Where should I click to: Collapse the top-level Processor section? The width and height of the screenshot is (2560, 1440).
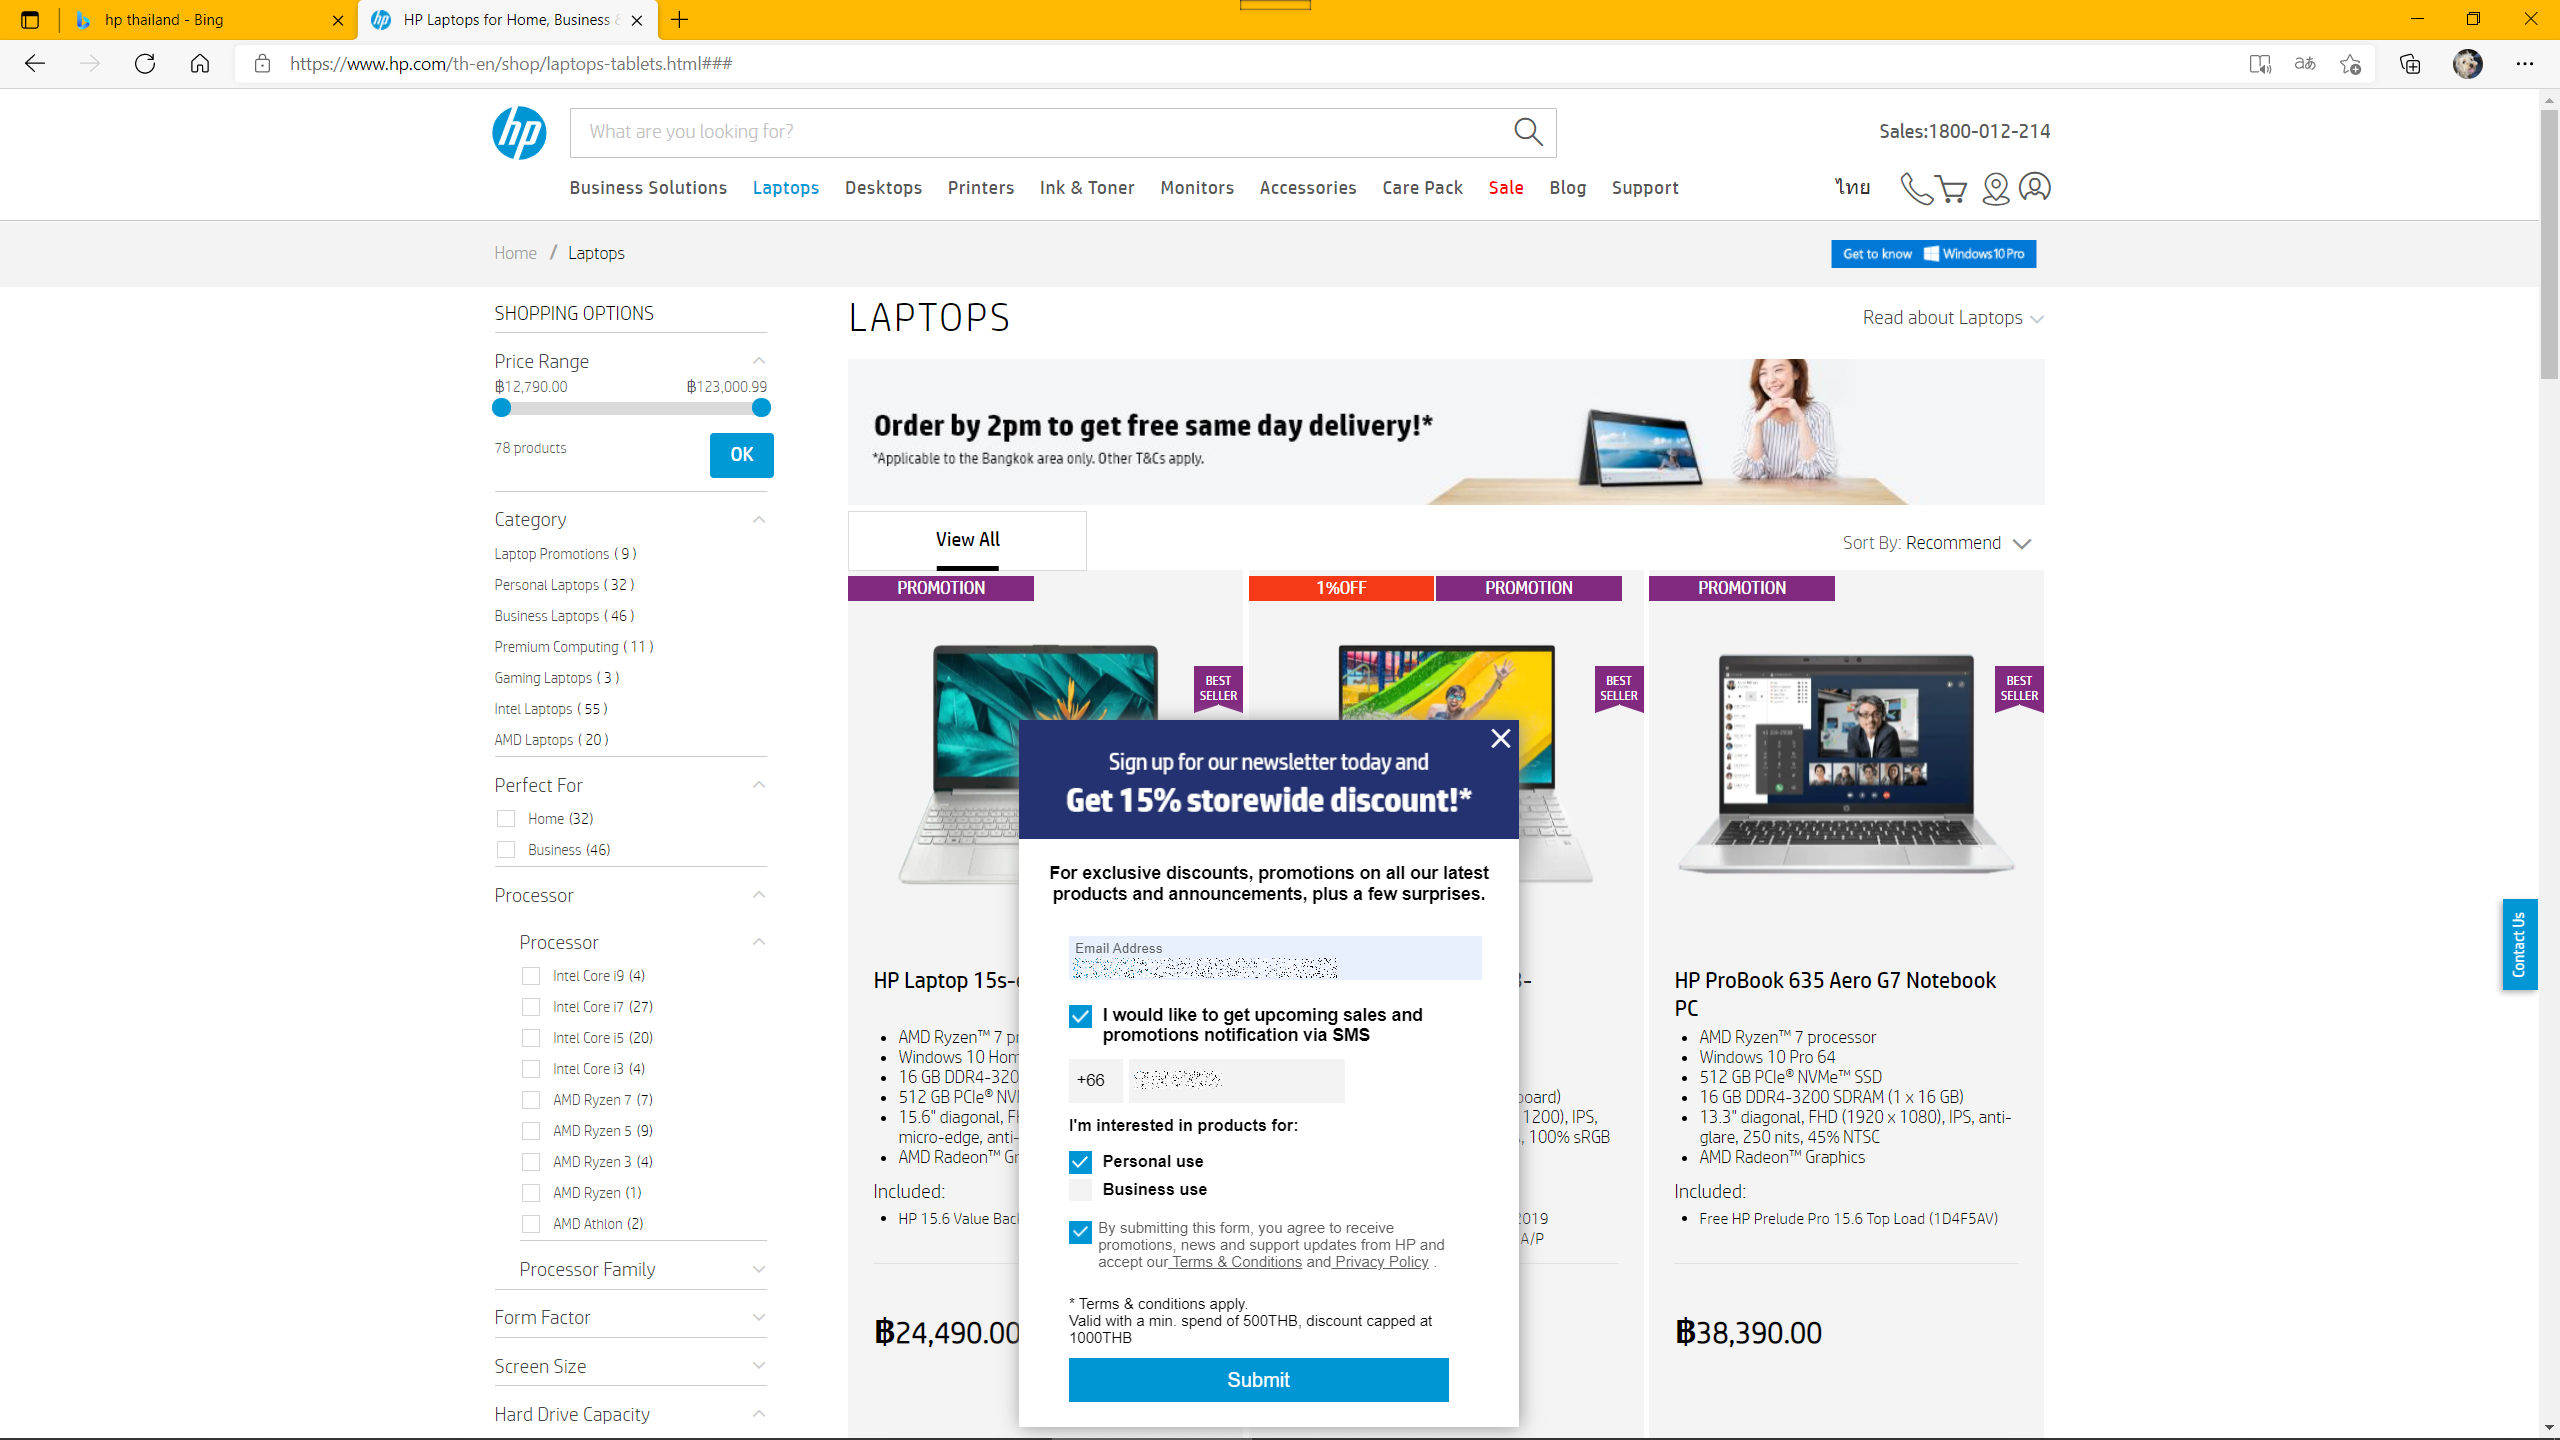pyautogui.click(x=759, y=895)
